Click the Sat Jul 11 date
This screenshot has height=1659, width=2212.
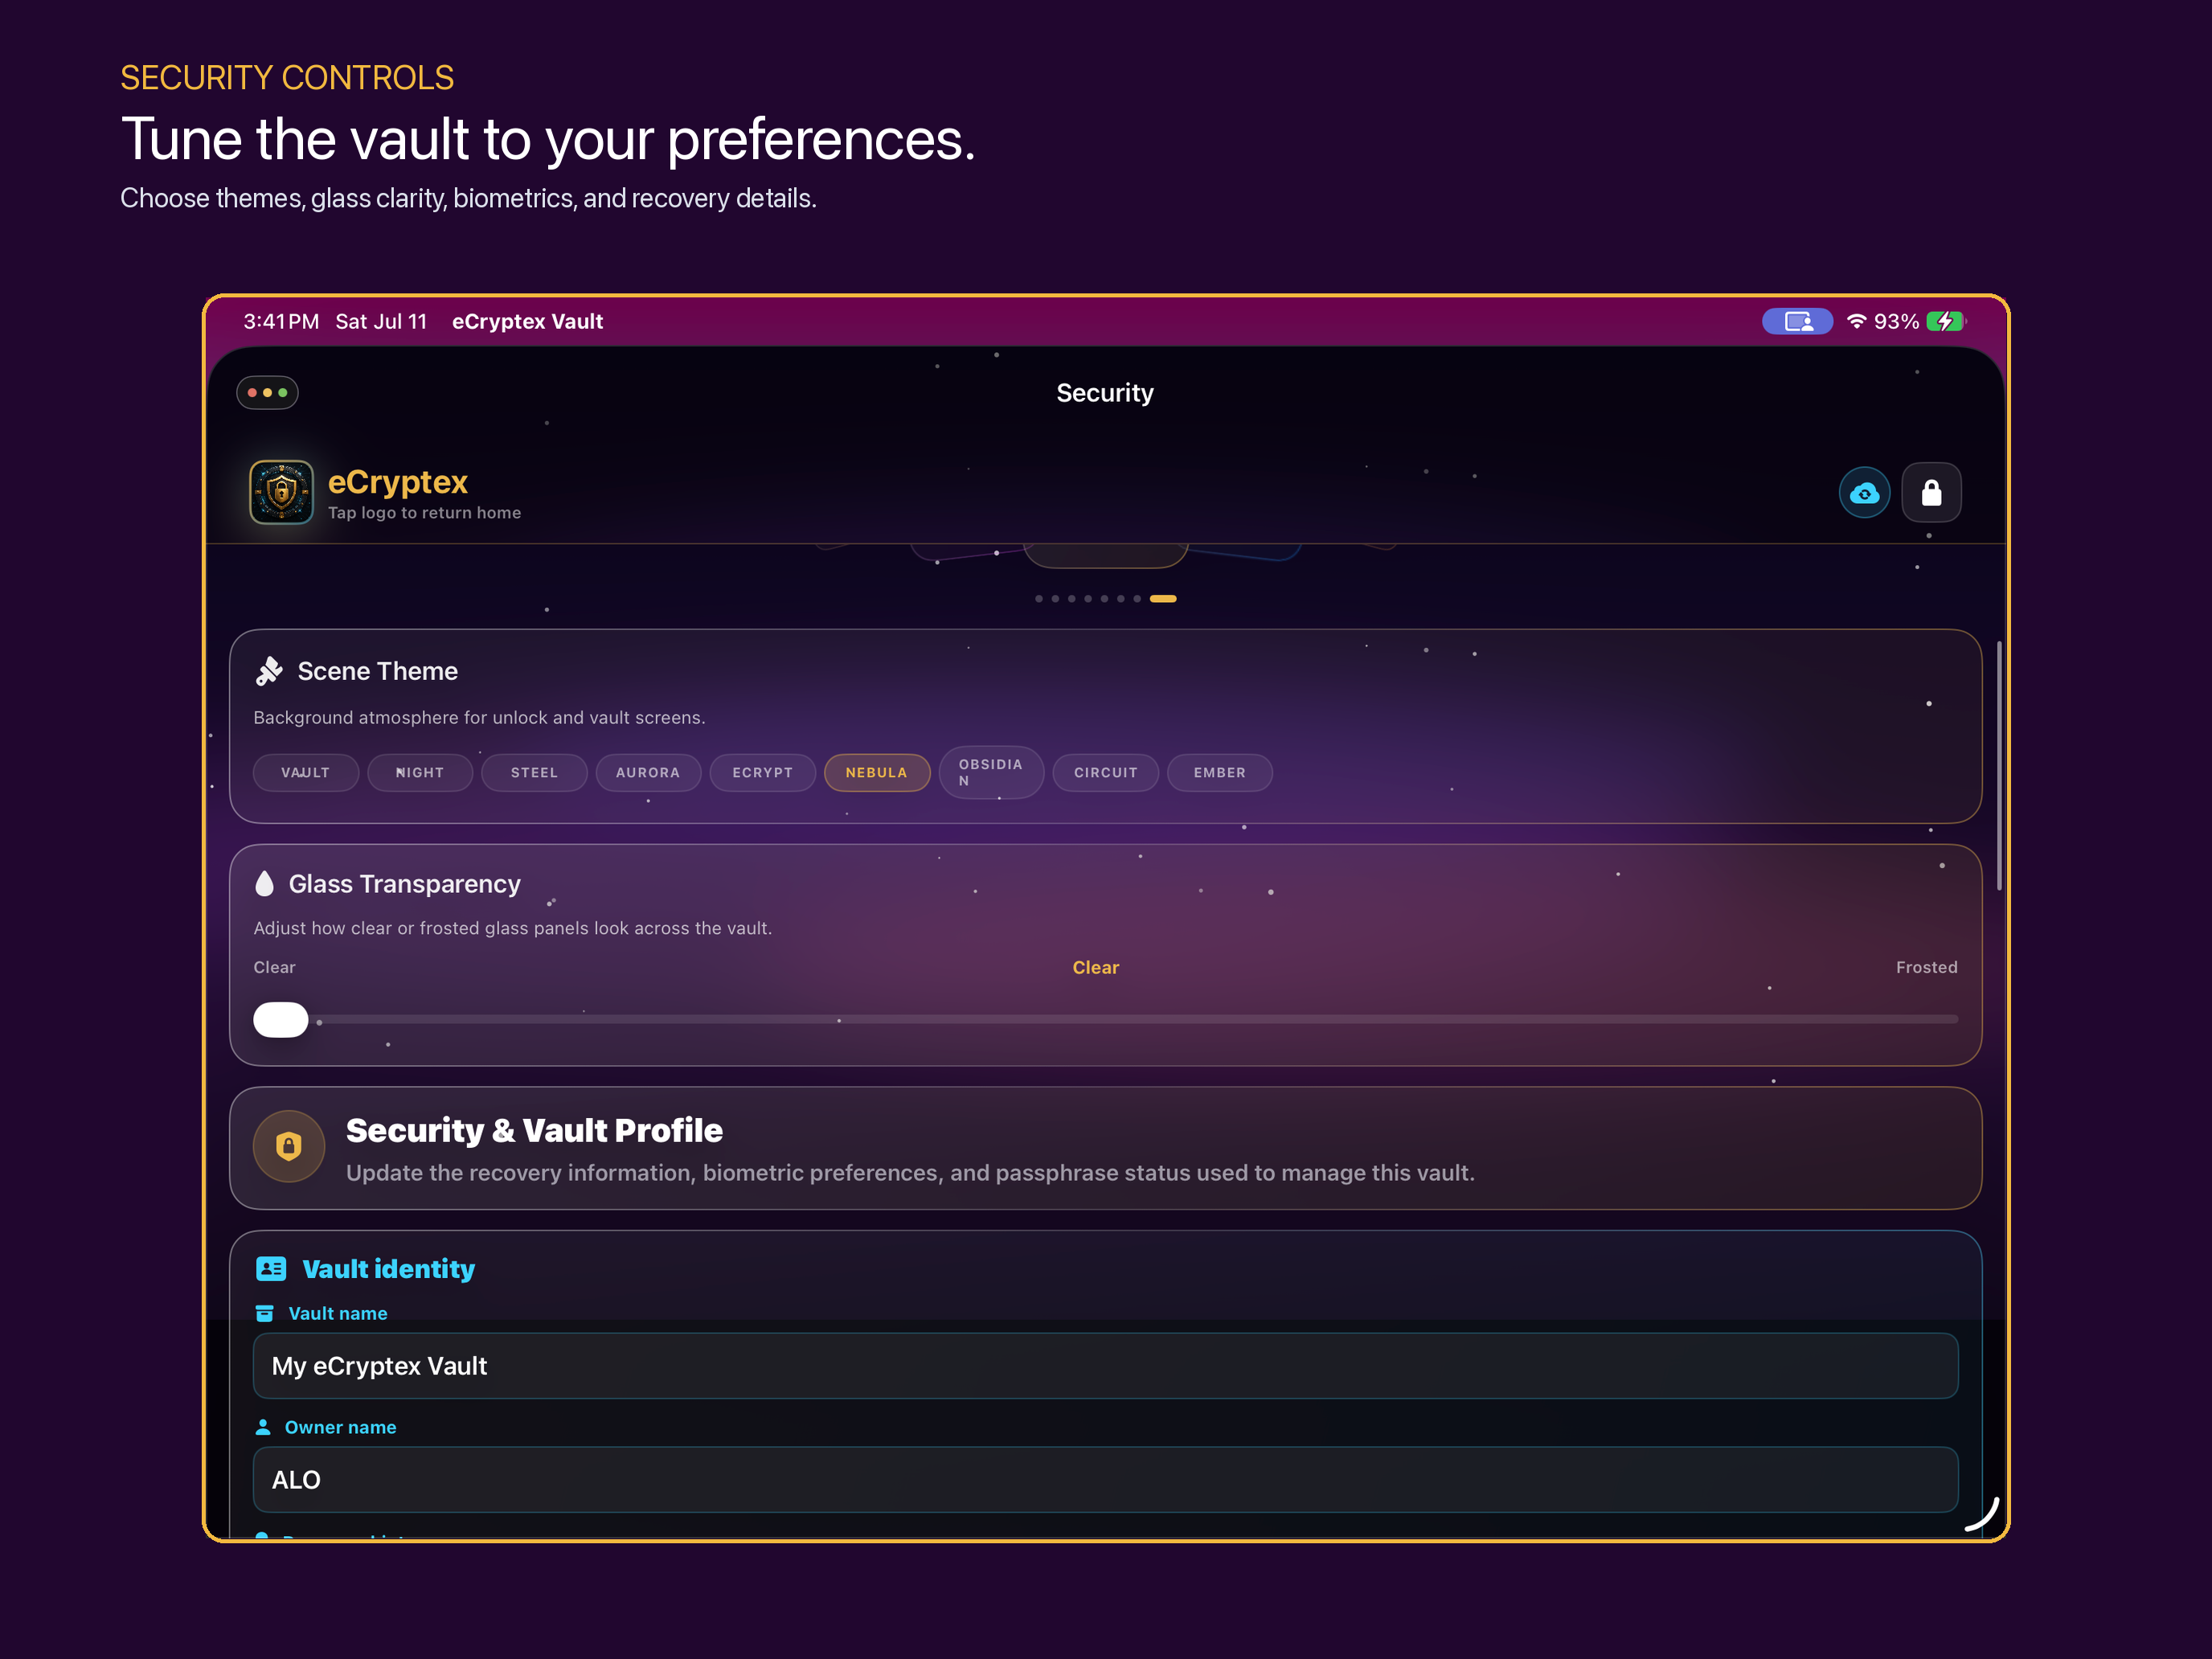coord(381,321)
